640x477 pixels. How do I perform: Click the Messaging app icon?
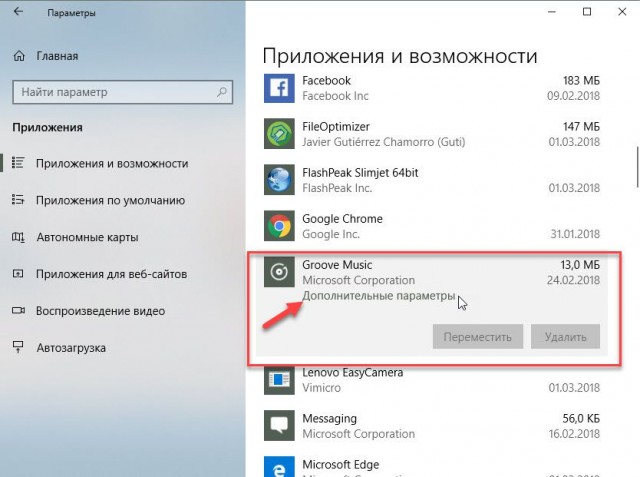click(277, 426)
